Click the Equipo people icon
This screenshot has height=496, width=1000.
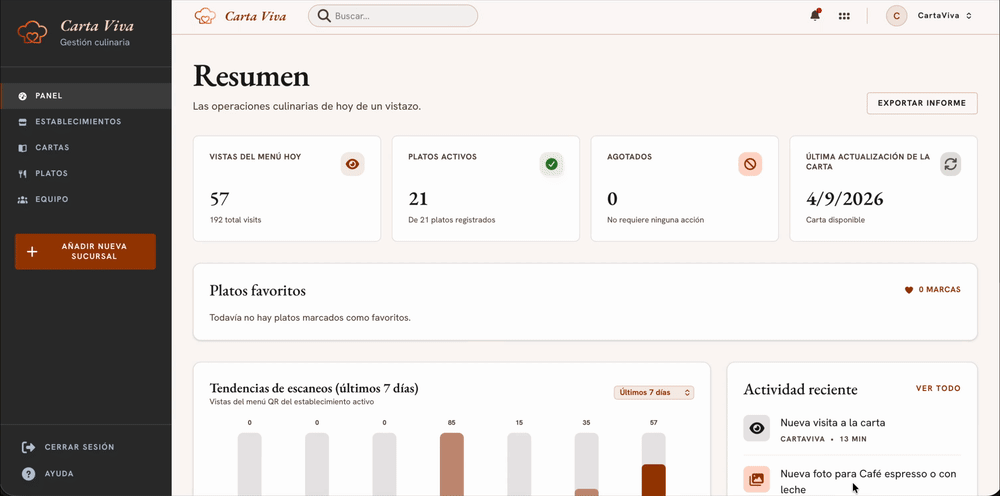click(23, 200)
